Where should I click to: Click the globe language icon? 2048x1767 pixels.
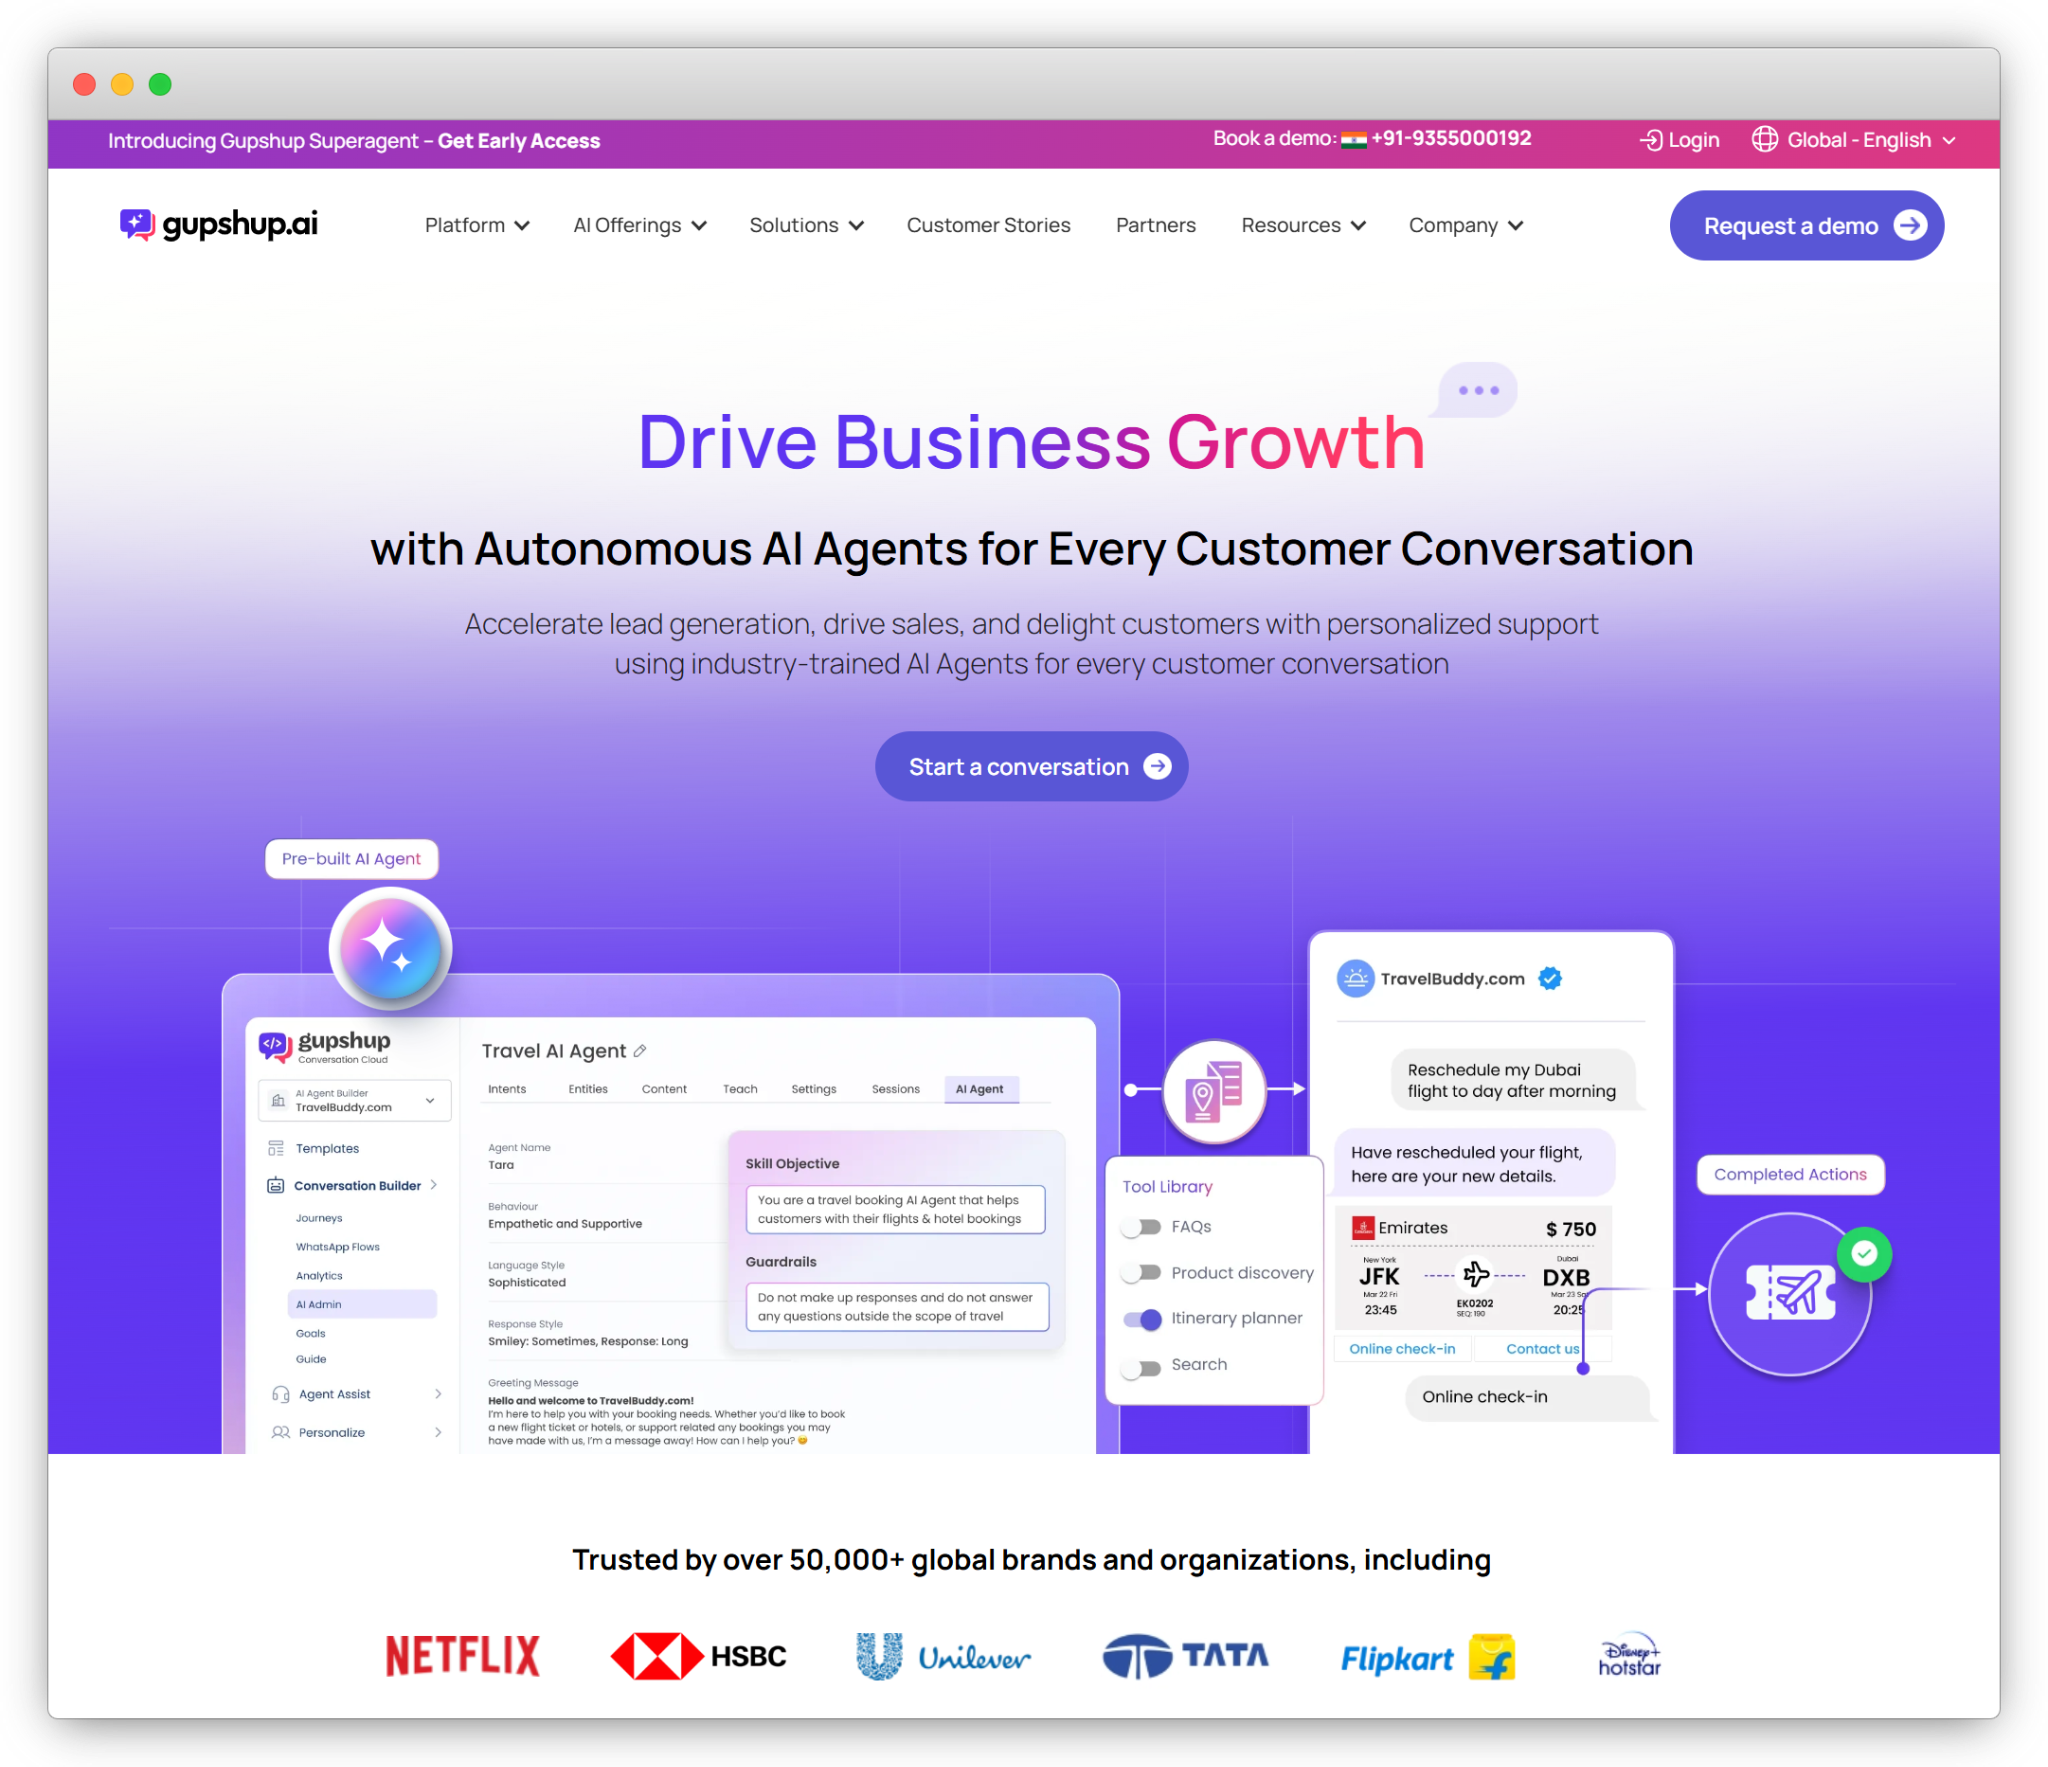click(1765, 139)
